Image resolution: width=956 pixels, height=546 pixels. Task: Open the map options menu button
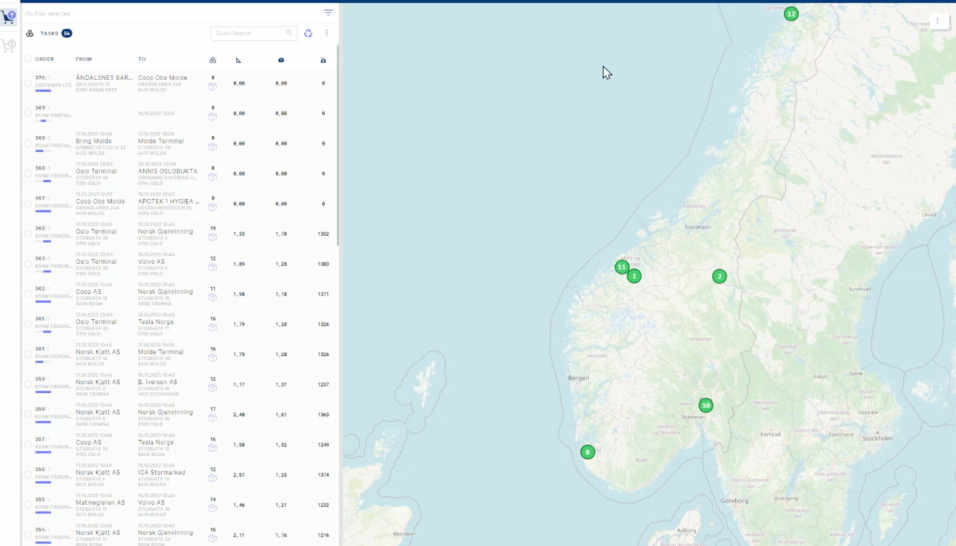point(938,21)
